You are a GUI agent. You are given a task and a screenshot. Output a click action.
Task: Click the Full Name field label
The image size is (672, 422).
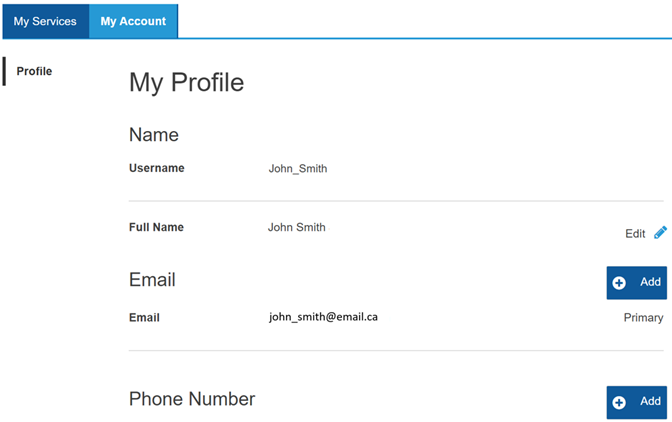(x=156, y=227)
